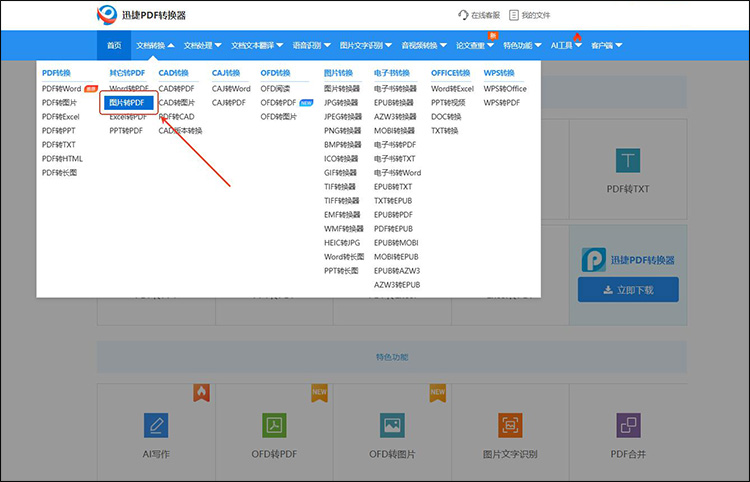Click the 图片文字识别 orange scan icon

[510, 425]
